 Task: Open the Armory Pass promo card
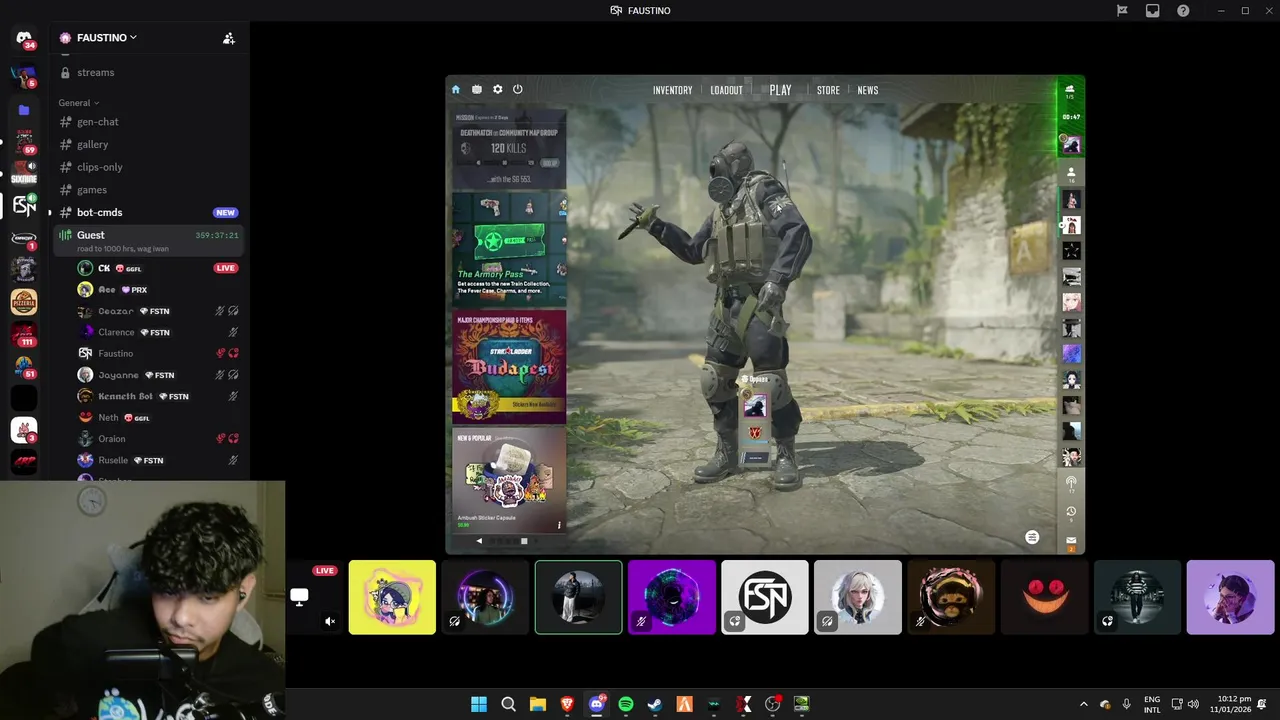(509, 249)
